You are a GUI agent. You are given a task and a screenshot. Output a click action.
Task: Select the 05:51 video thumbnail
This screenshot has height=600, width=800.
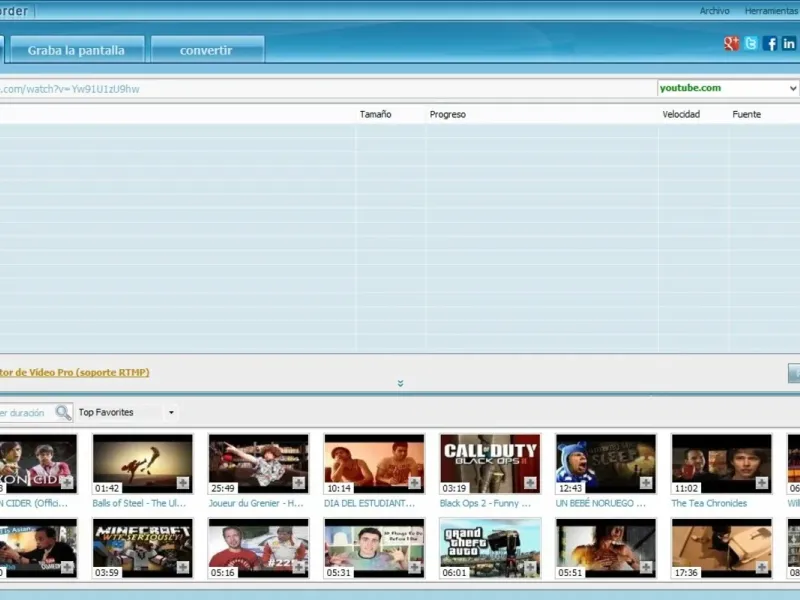click(606, 548)
